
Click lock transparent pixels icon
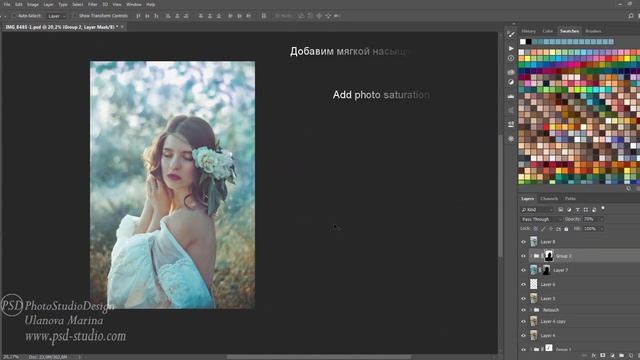coord(536,229)
